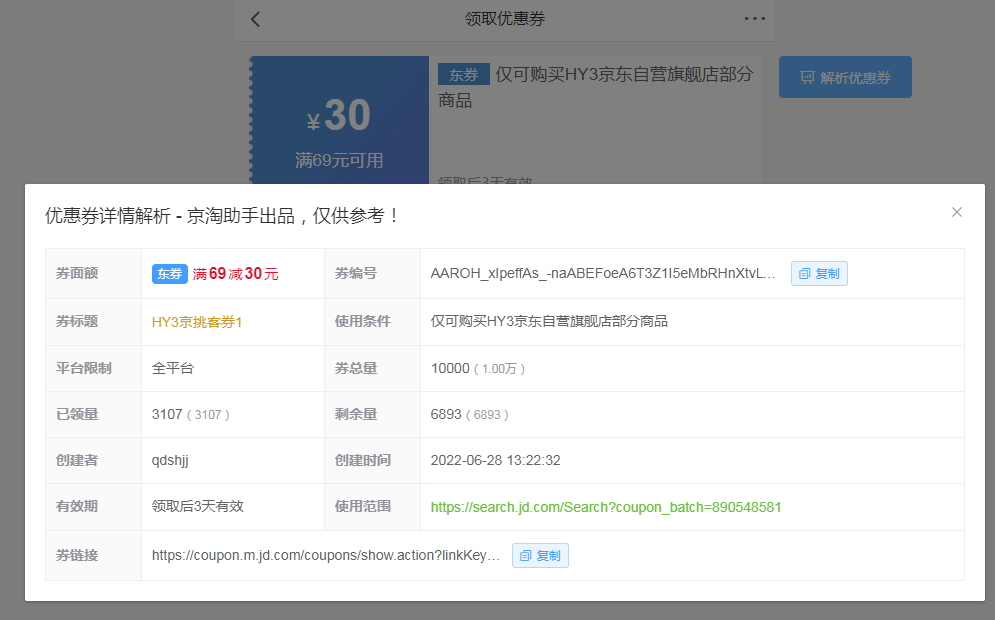The width and height of the screenshot is (995, 620).
Task: Click the total quantity 10000 value
Action: (x=450, y=368)
